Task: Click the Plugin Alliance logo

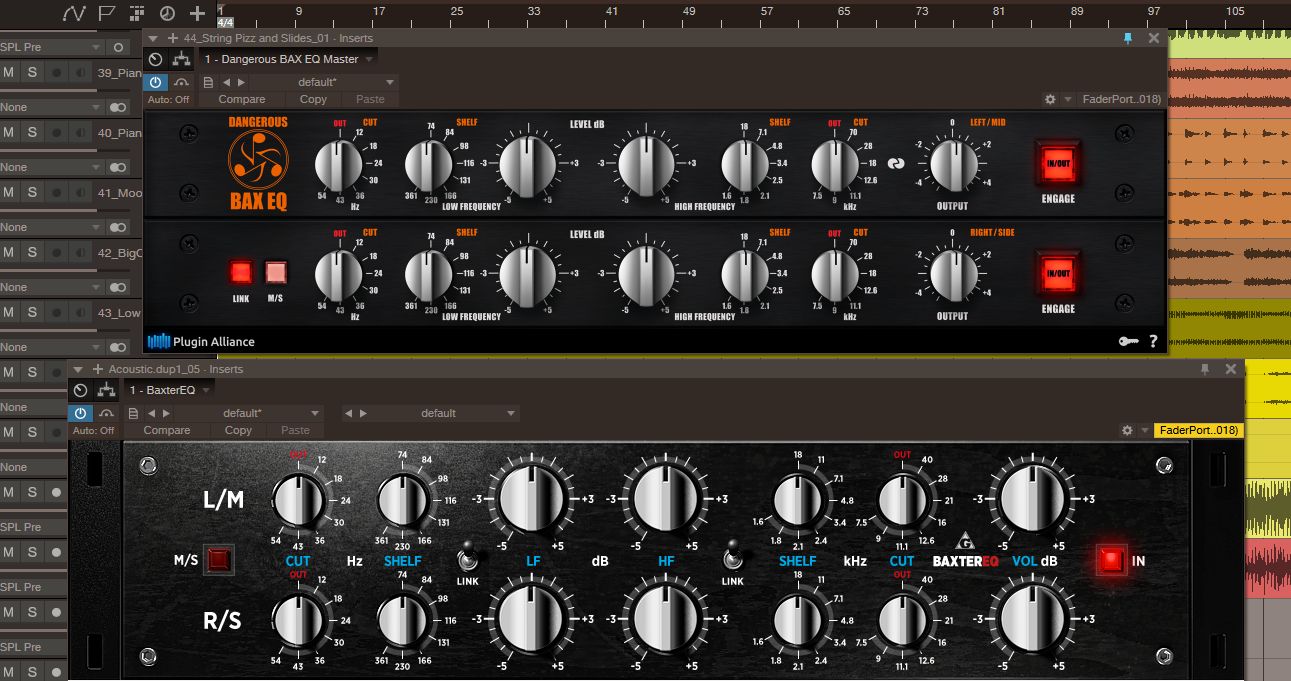Action: coord(201,341)
